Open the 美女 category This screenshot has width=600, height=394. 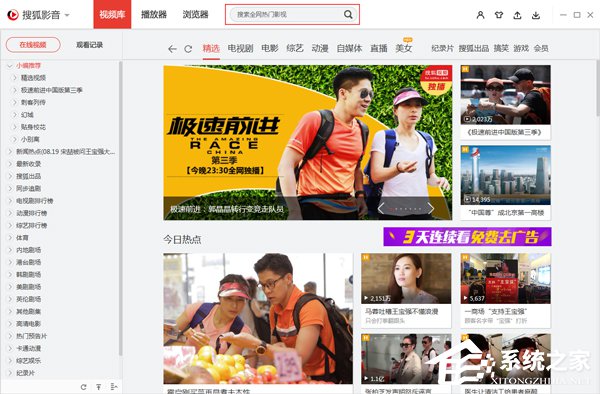(x=404, y=48)
